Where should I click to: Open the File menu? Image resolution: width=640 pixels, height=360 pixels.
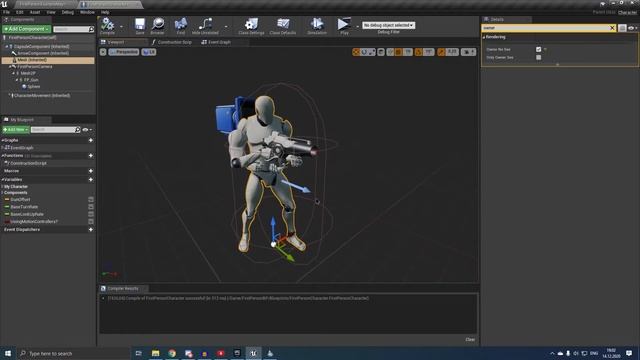(7, 12)
